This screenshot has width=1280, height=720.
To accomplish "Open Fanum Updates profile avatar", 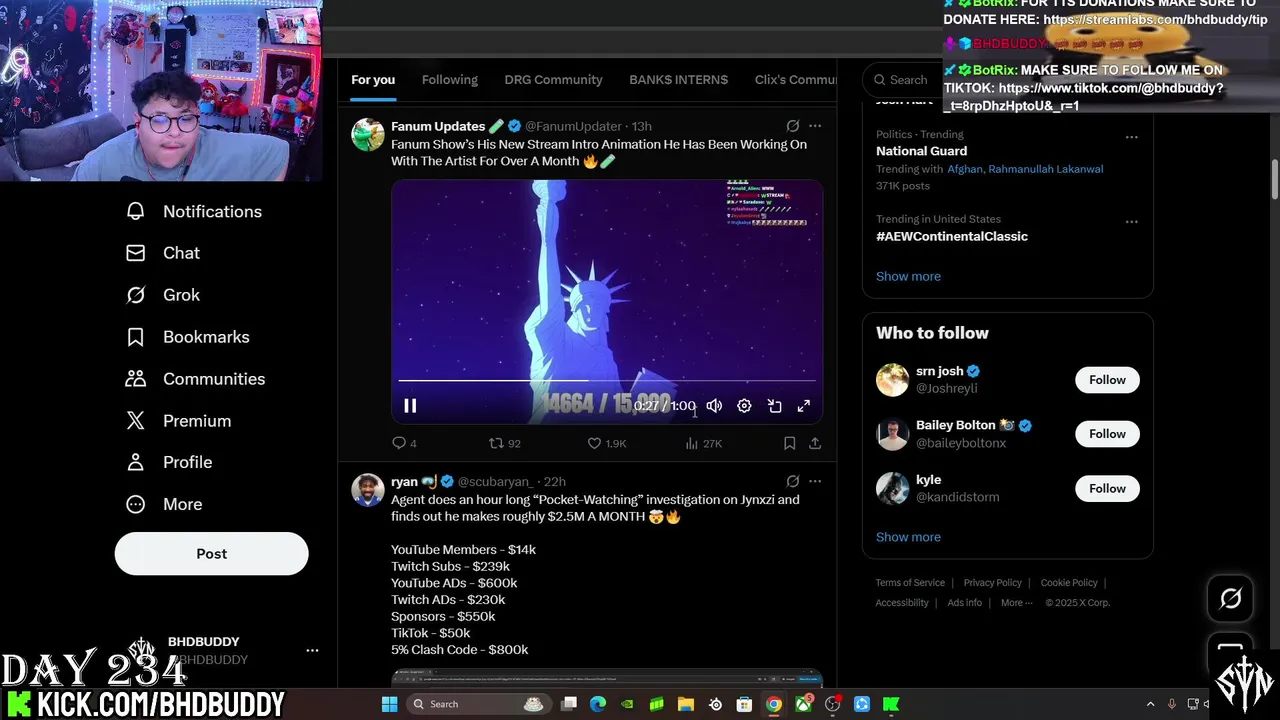I will click(x=367, y=134).
